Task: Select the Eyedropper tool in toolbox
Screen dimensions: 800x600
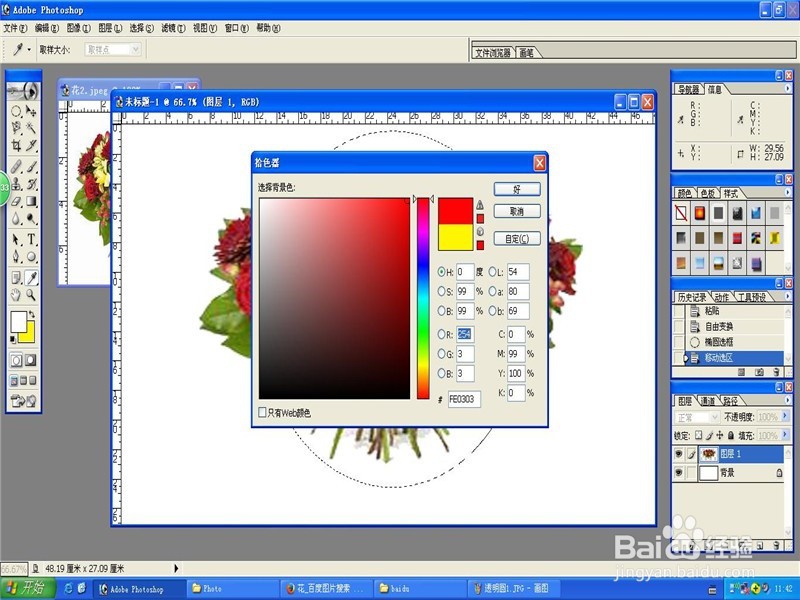Action: (x=31, y=278)
